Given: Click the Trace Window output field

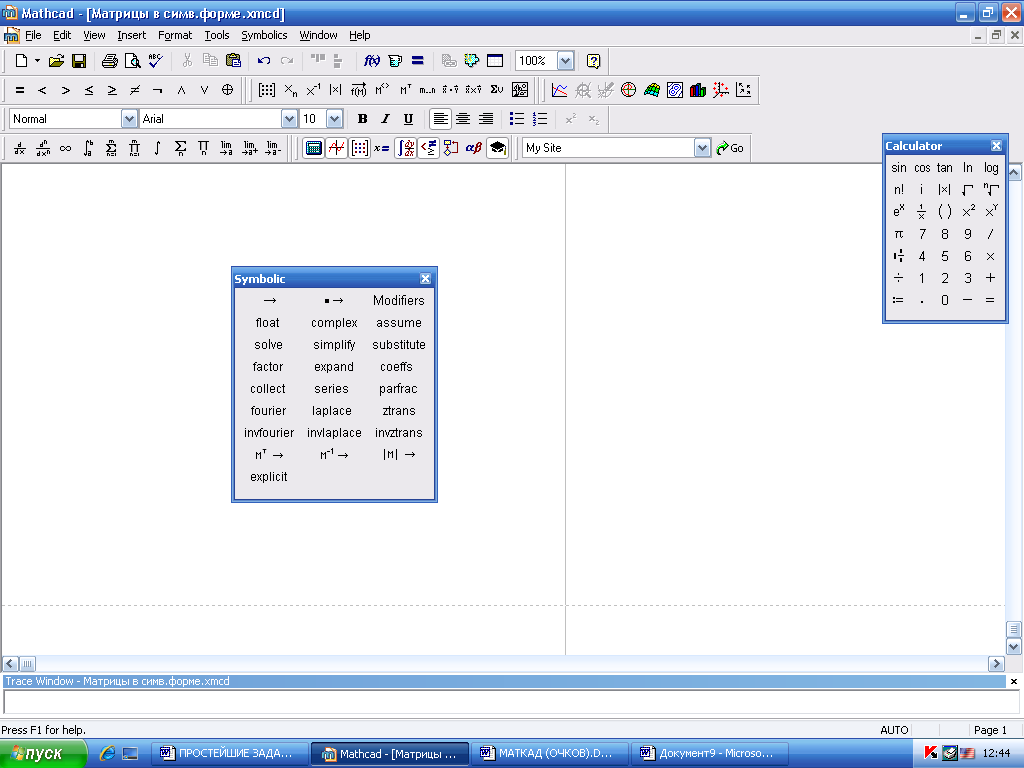Looking at the screenshot, I should click(511, 702).
